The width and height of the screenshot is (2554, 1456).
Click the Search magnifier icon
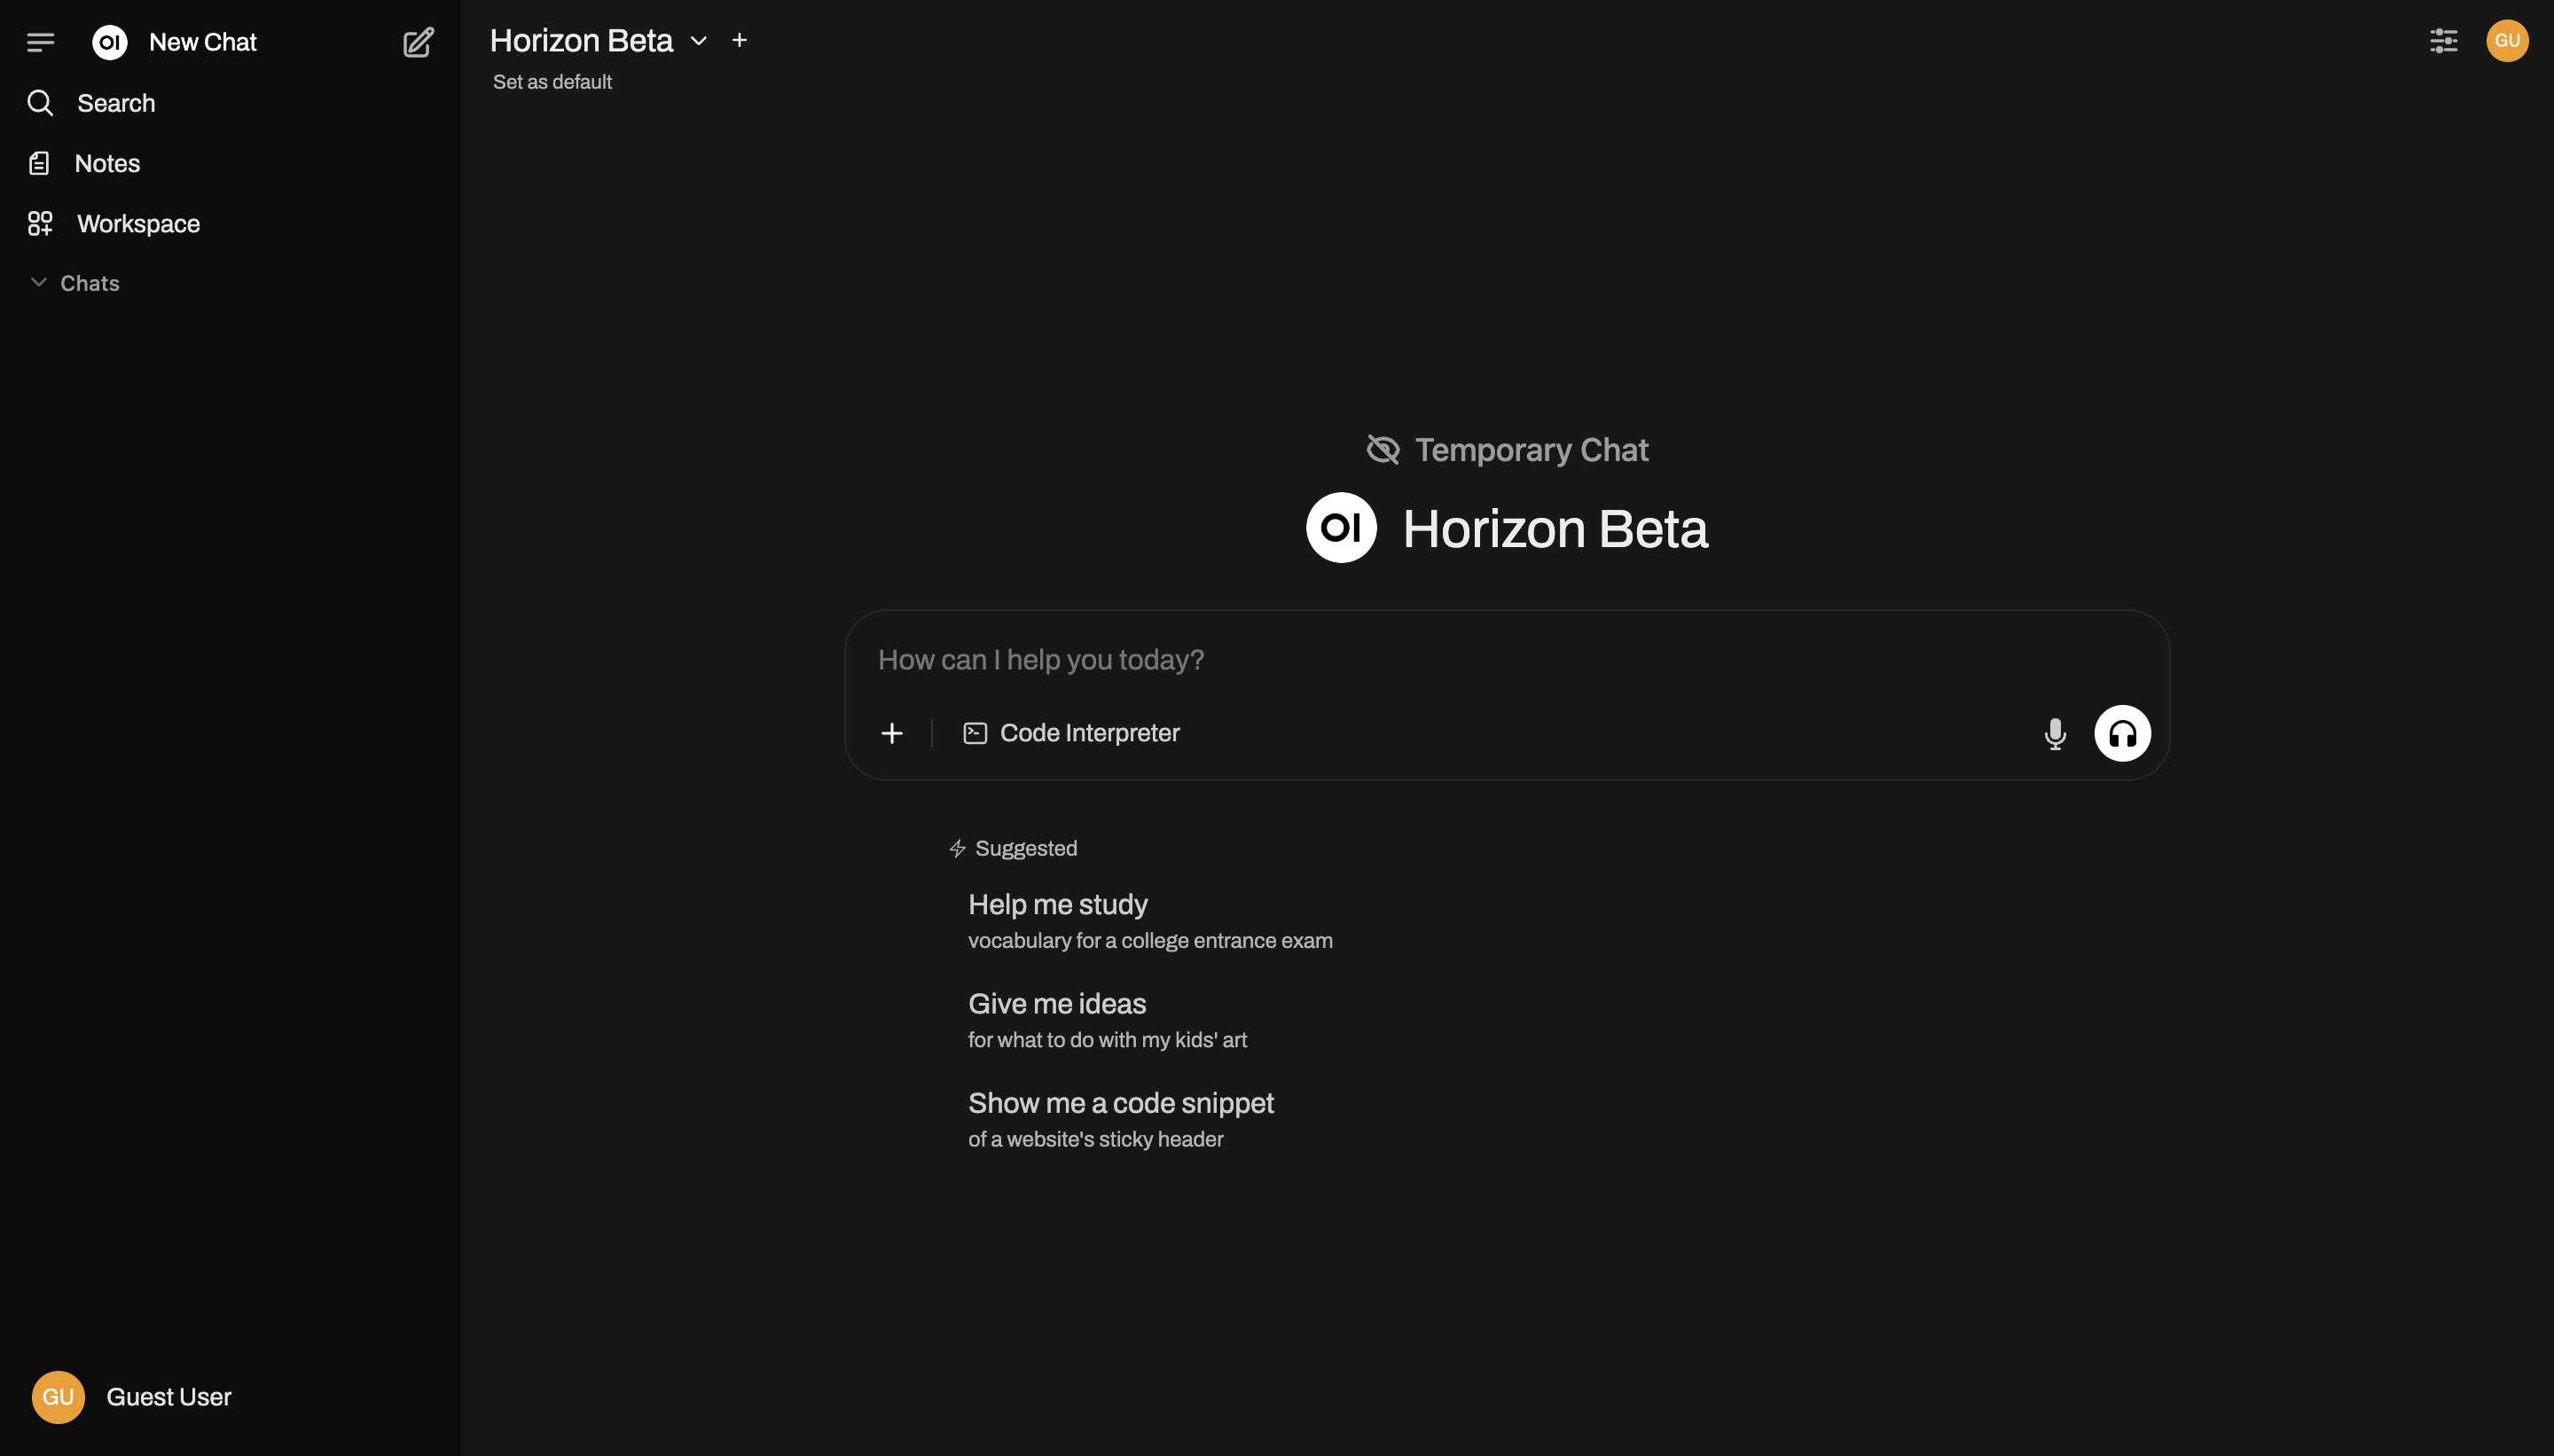coord(40,103)
